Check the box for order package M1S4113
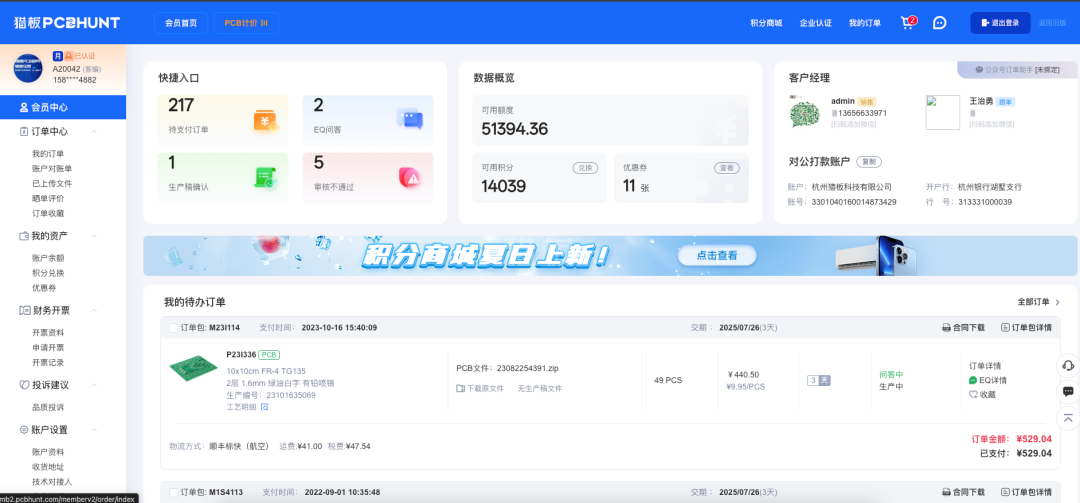The image size is (1080, 503). [174, 492]
